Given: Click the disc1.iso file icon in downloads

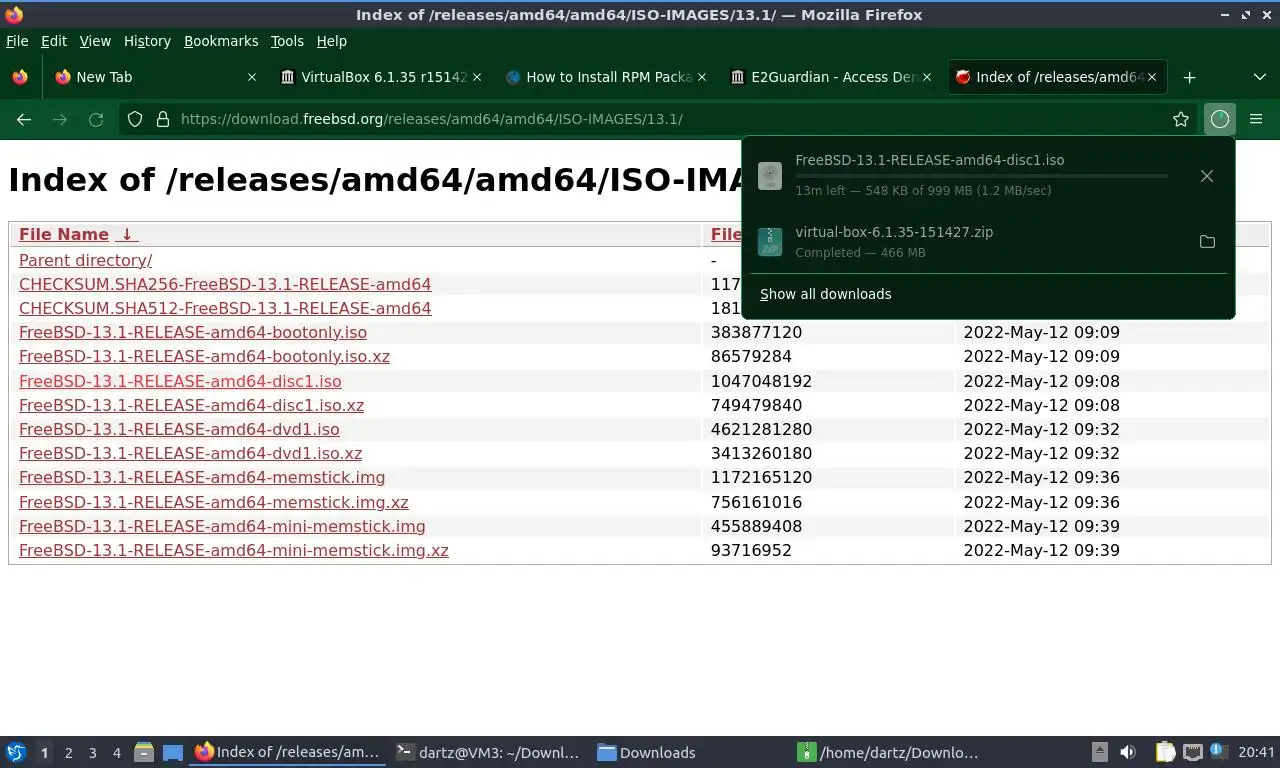Looking at the screenshot, I should (x=769, y=176).
